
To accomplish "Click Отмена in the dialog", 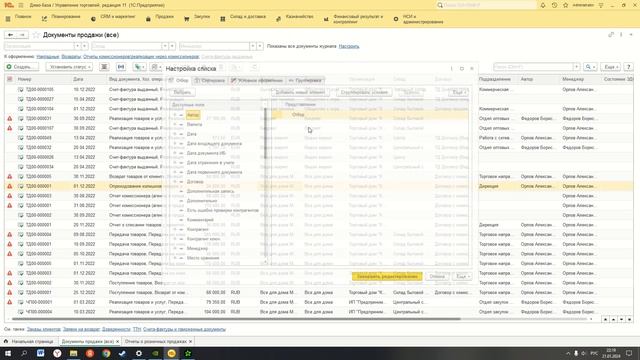I will 437,276.
